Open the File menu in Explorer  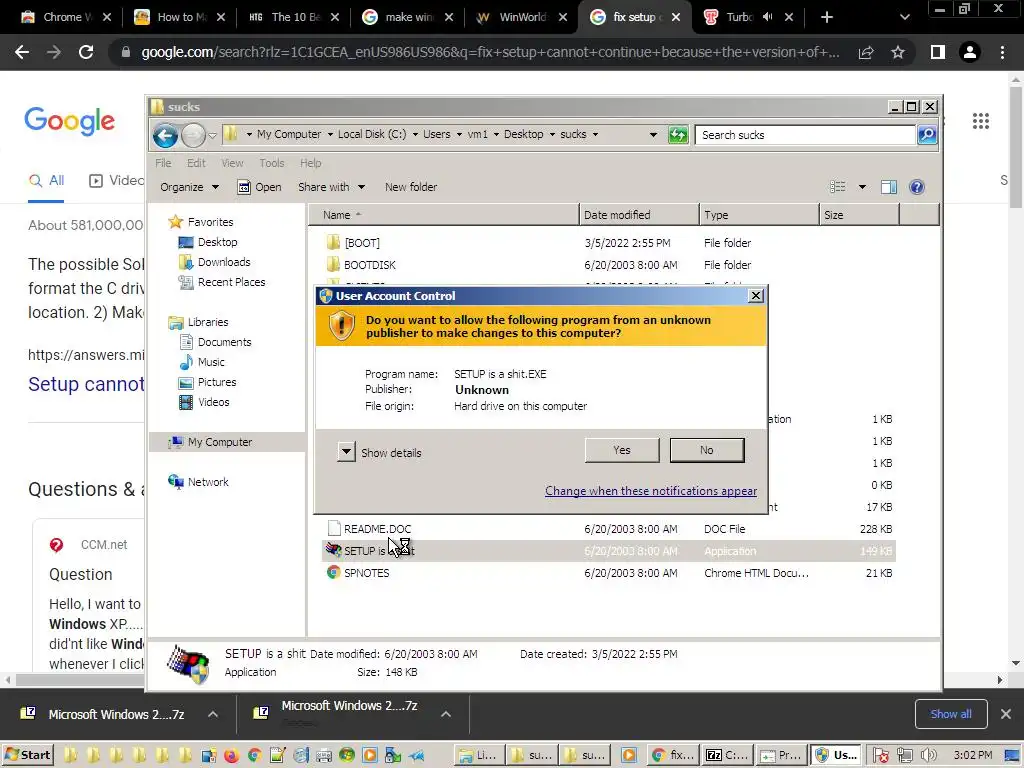pos(163,163)
